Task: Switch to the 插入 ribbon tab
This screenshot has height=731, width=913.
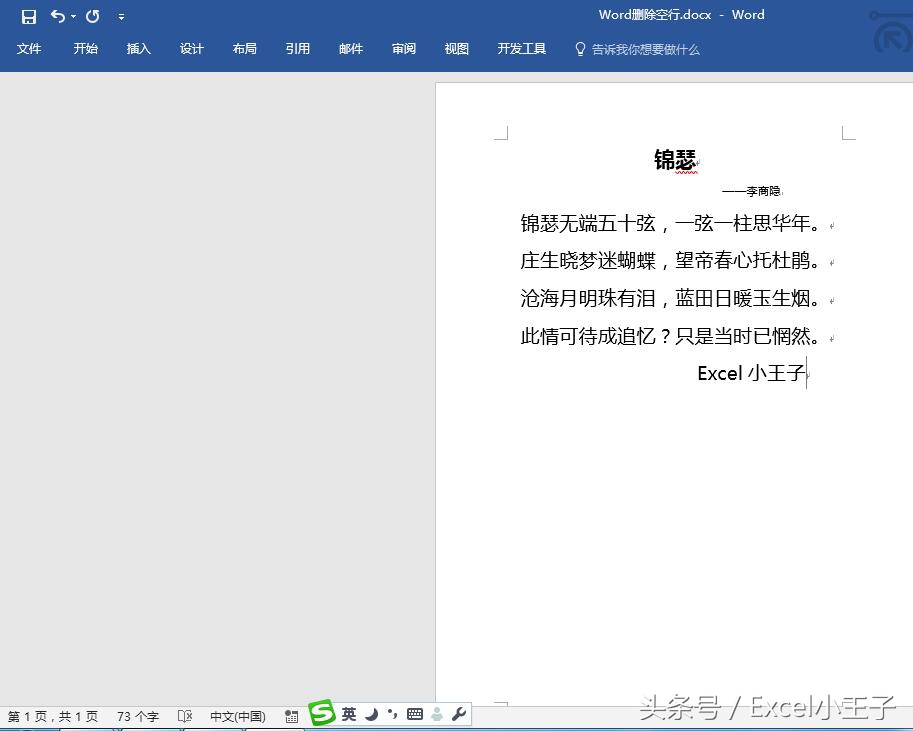Action: click(138, 48)
